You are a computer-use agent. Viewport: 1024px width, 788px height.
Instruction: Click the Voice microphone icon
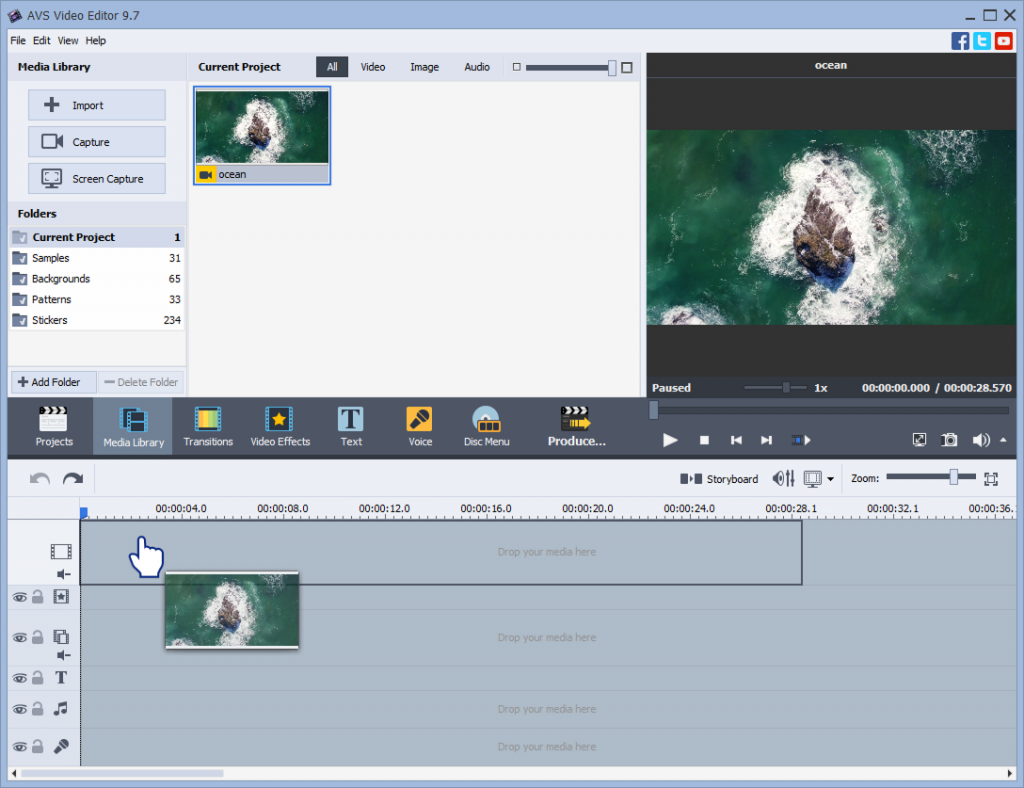(420, 420)
